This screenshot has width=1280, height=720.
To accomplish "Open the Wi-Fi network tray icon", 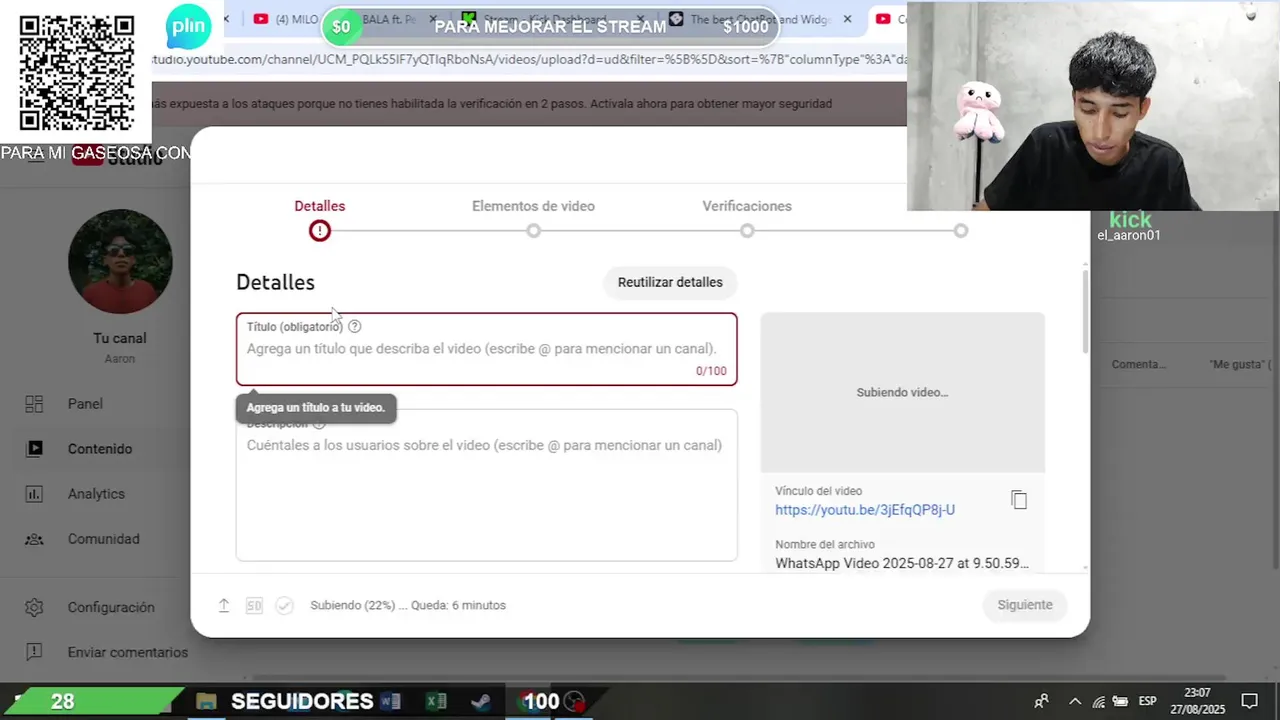I will pos(1099,701).
